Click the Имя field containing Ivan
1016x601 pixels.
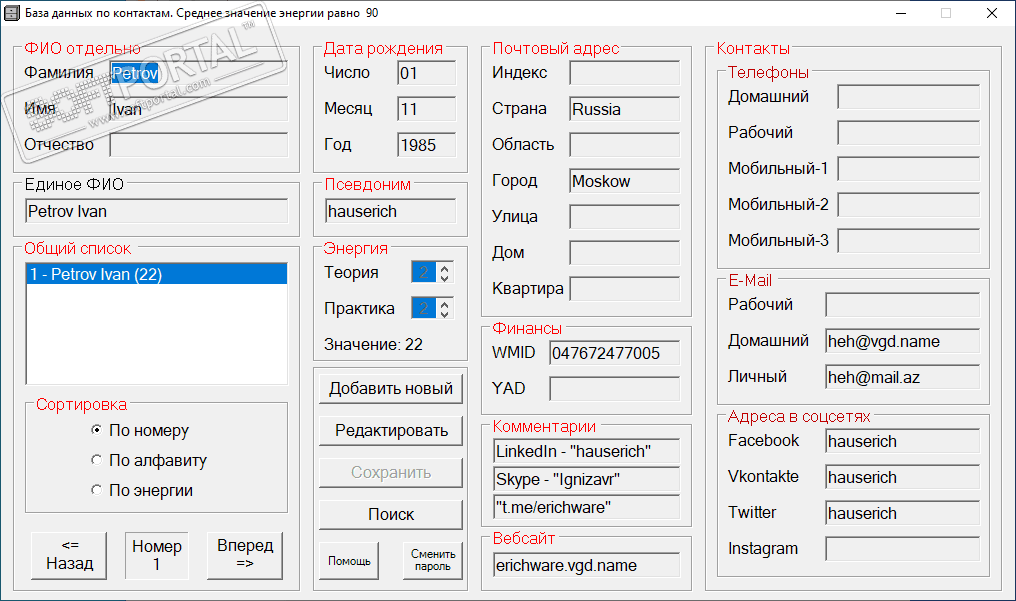coord(198,109)
